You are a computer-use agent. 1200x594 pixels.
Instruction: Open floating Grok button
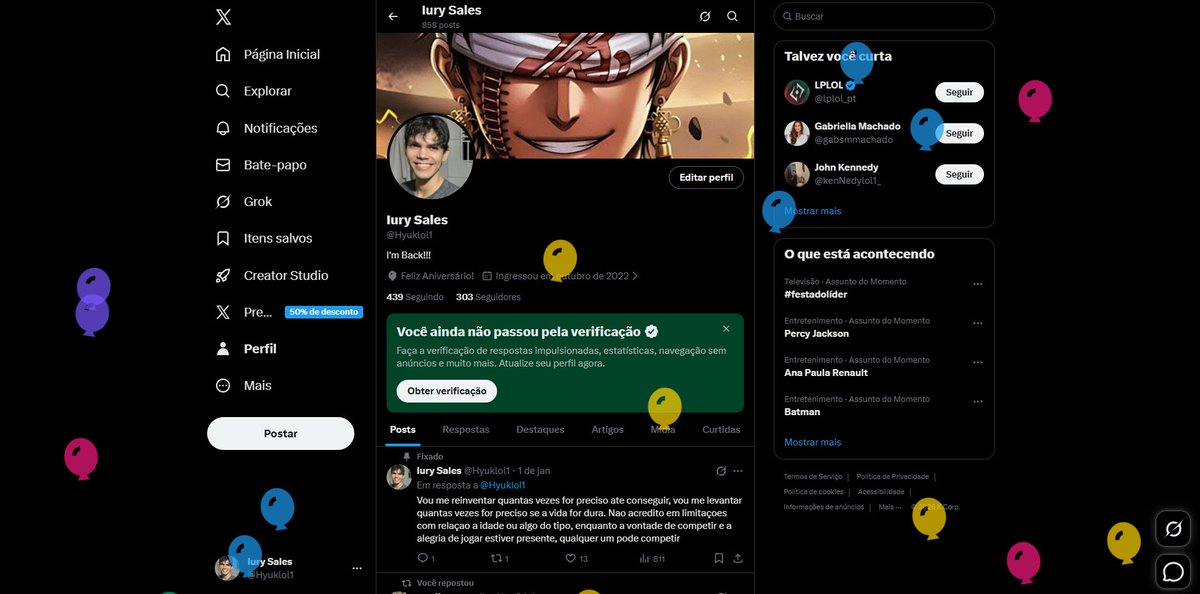click(x=1173, y=529)
